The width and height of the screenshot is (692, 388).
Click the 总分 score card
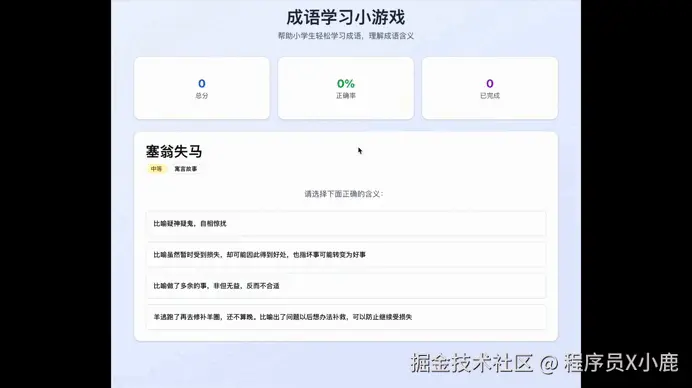(x=202, y=88)
